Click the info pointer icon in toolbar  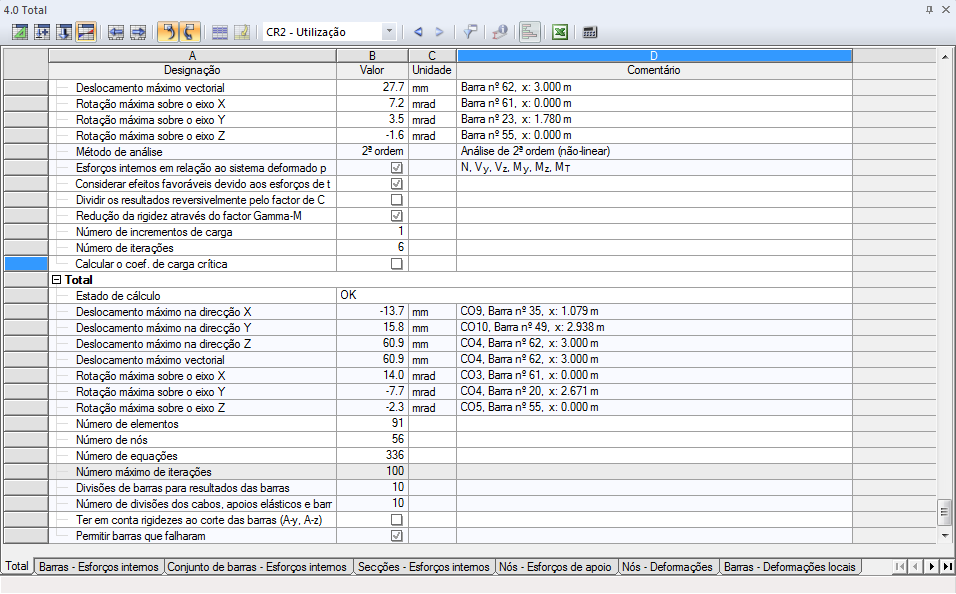[499, 32]
